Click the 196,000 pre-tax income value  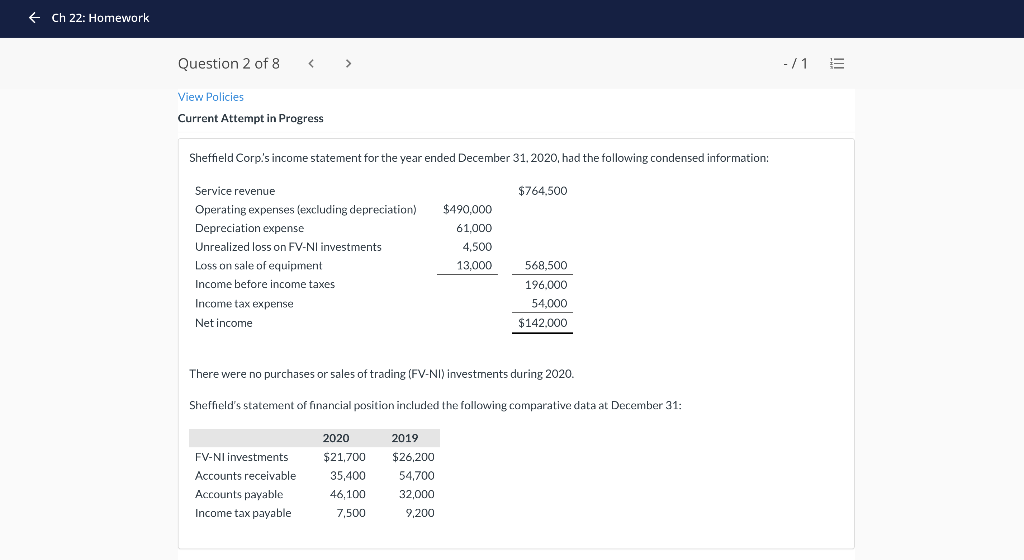tap(546, 285)
